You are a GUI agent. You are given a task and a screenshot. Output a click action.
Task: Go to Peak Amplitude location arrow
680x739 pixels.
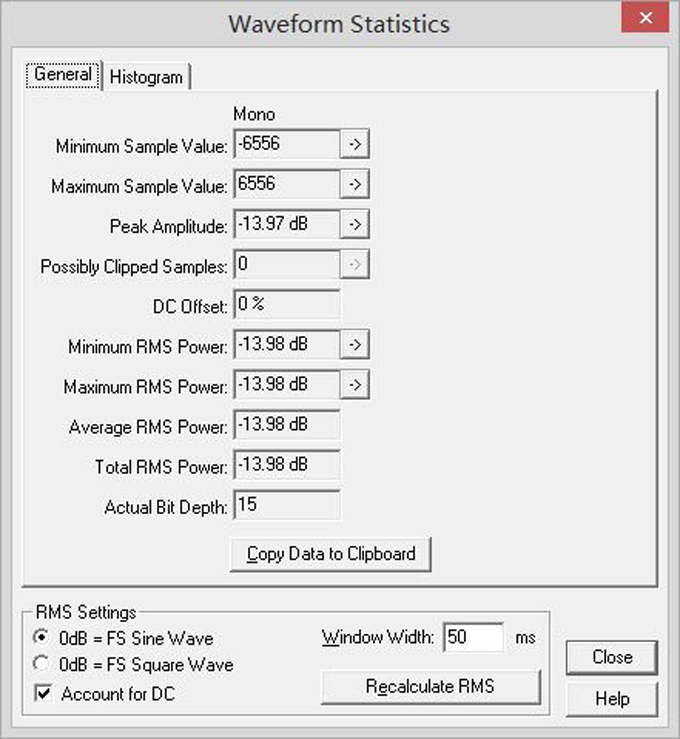click(x=354, y=225)
